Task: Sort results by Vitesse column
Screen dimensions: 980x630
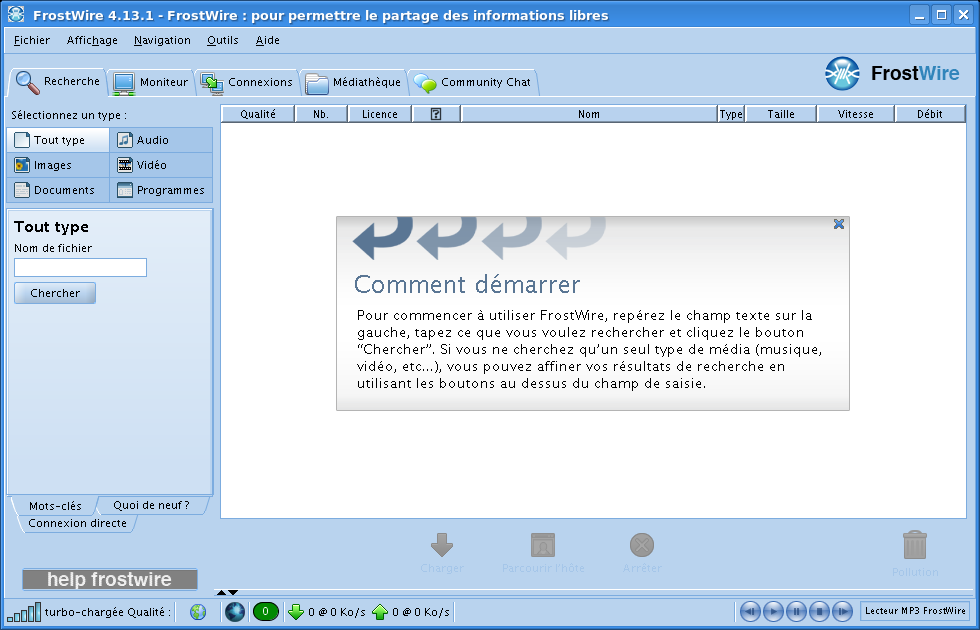Action: pos(856,114)
